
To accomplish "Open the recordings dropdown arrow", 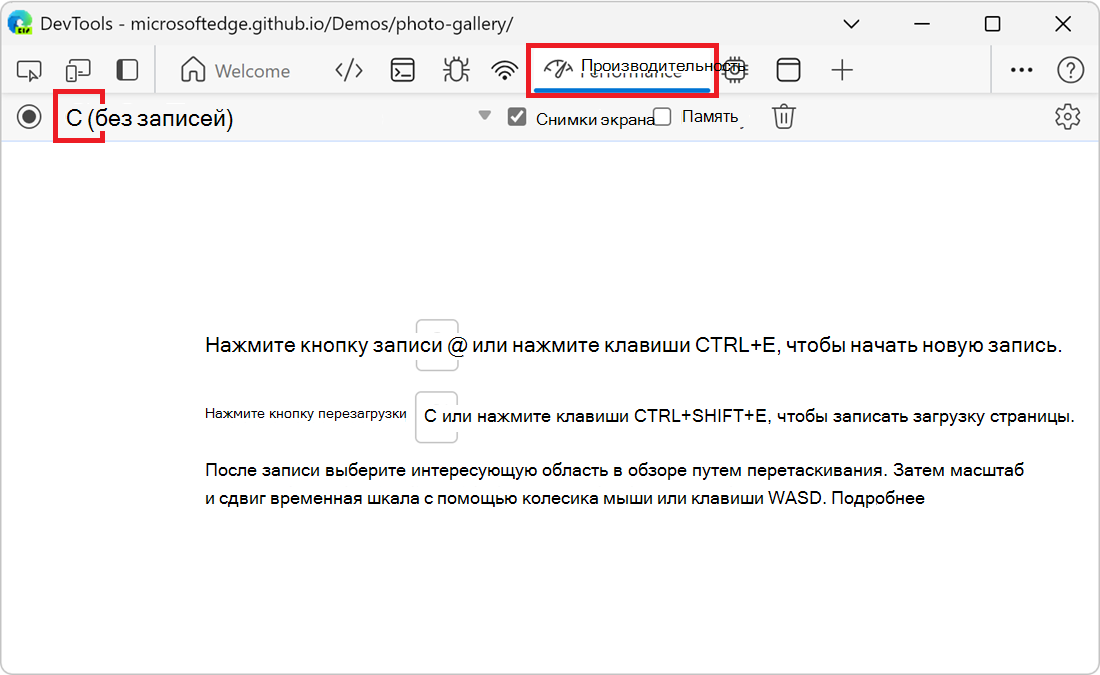I will (484, 116).
